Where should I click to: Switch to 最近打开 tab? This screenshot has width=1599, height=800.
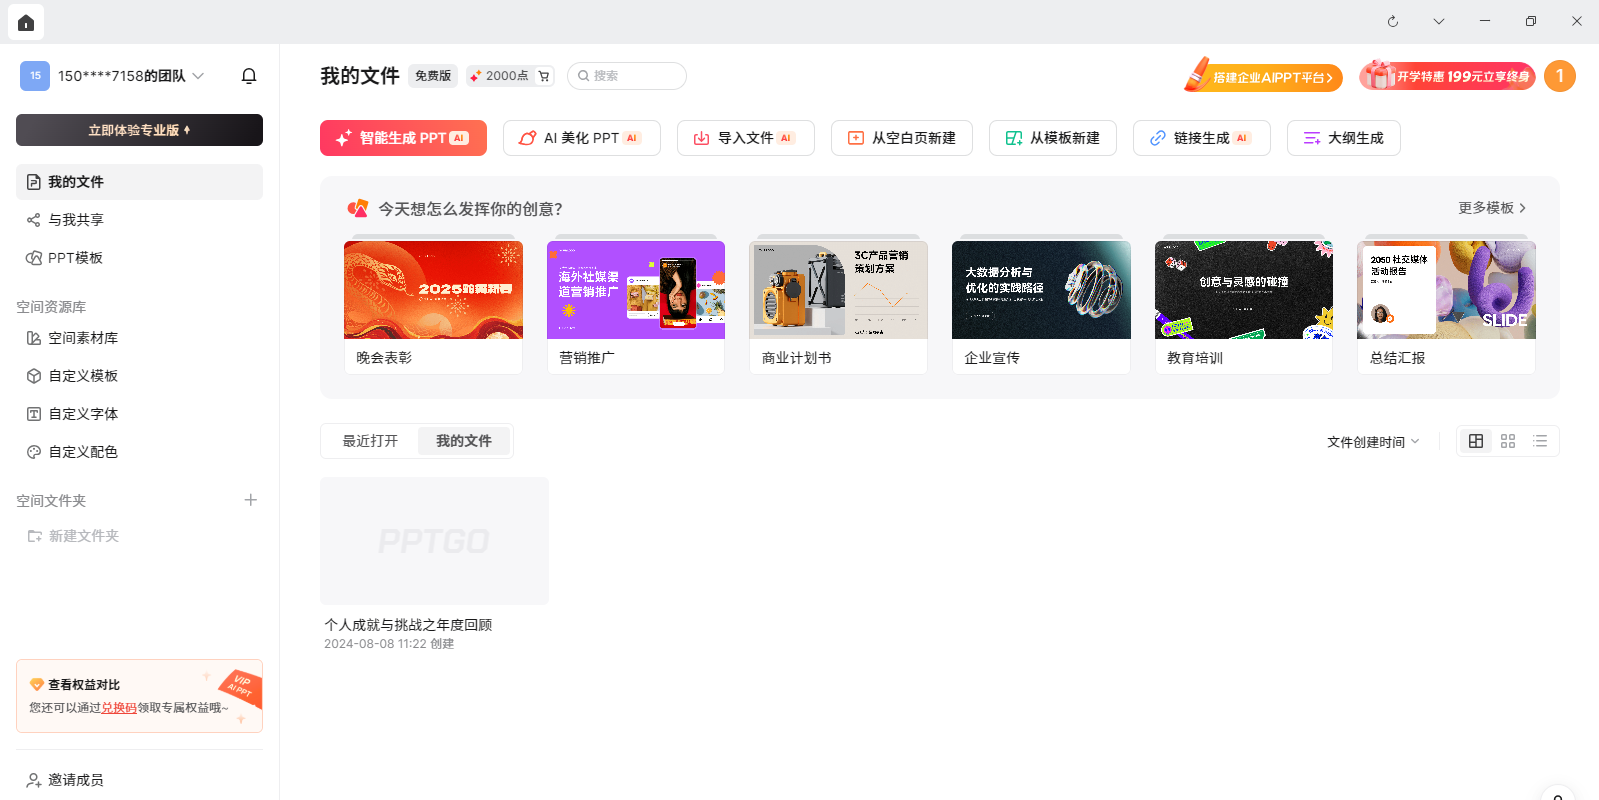[370, 441]
